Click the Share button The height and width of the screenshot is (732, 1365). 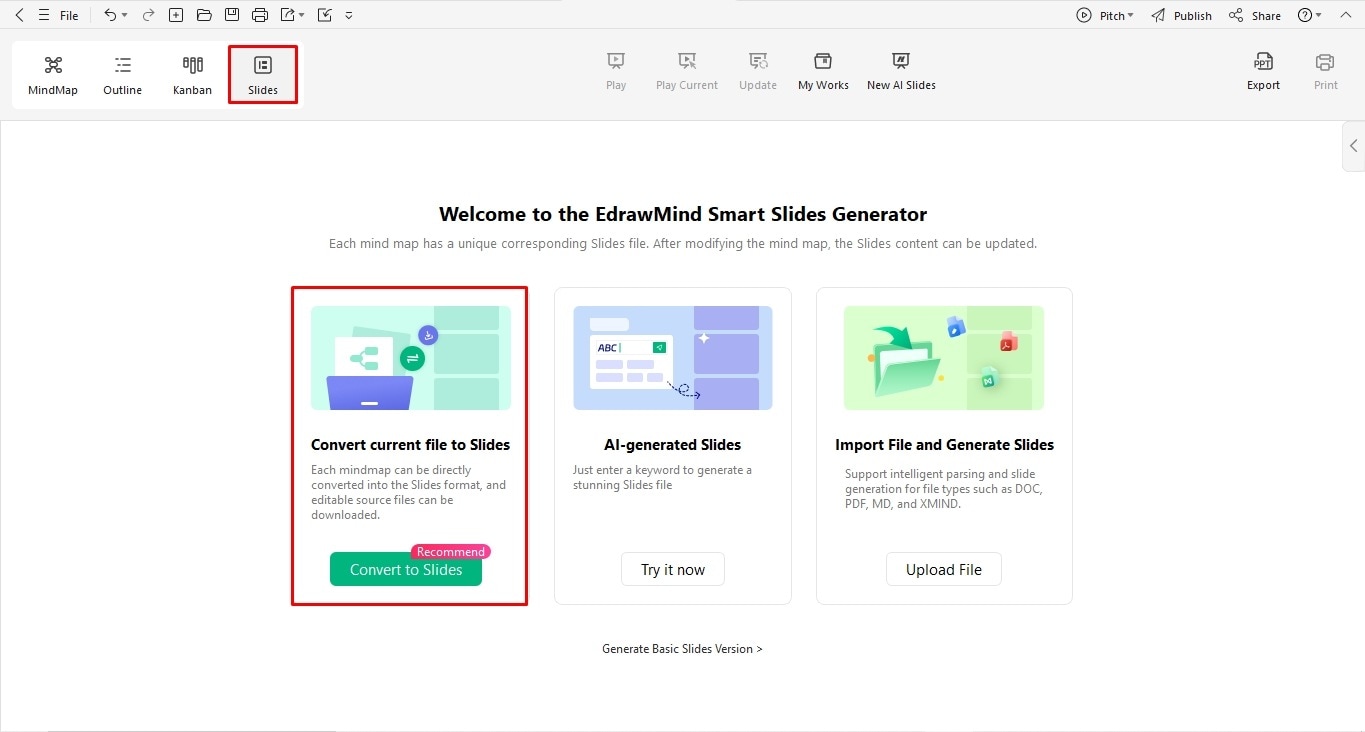(x=1255, y=15)
